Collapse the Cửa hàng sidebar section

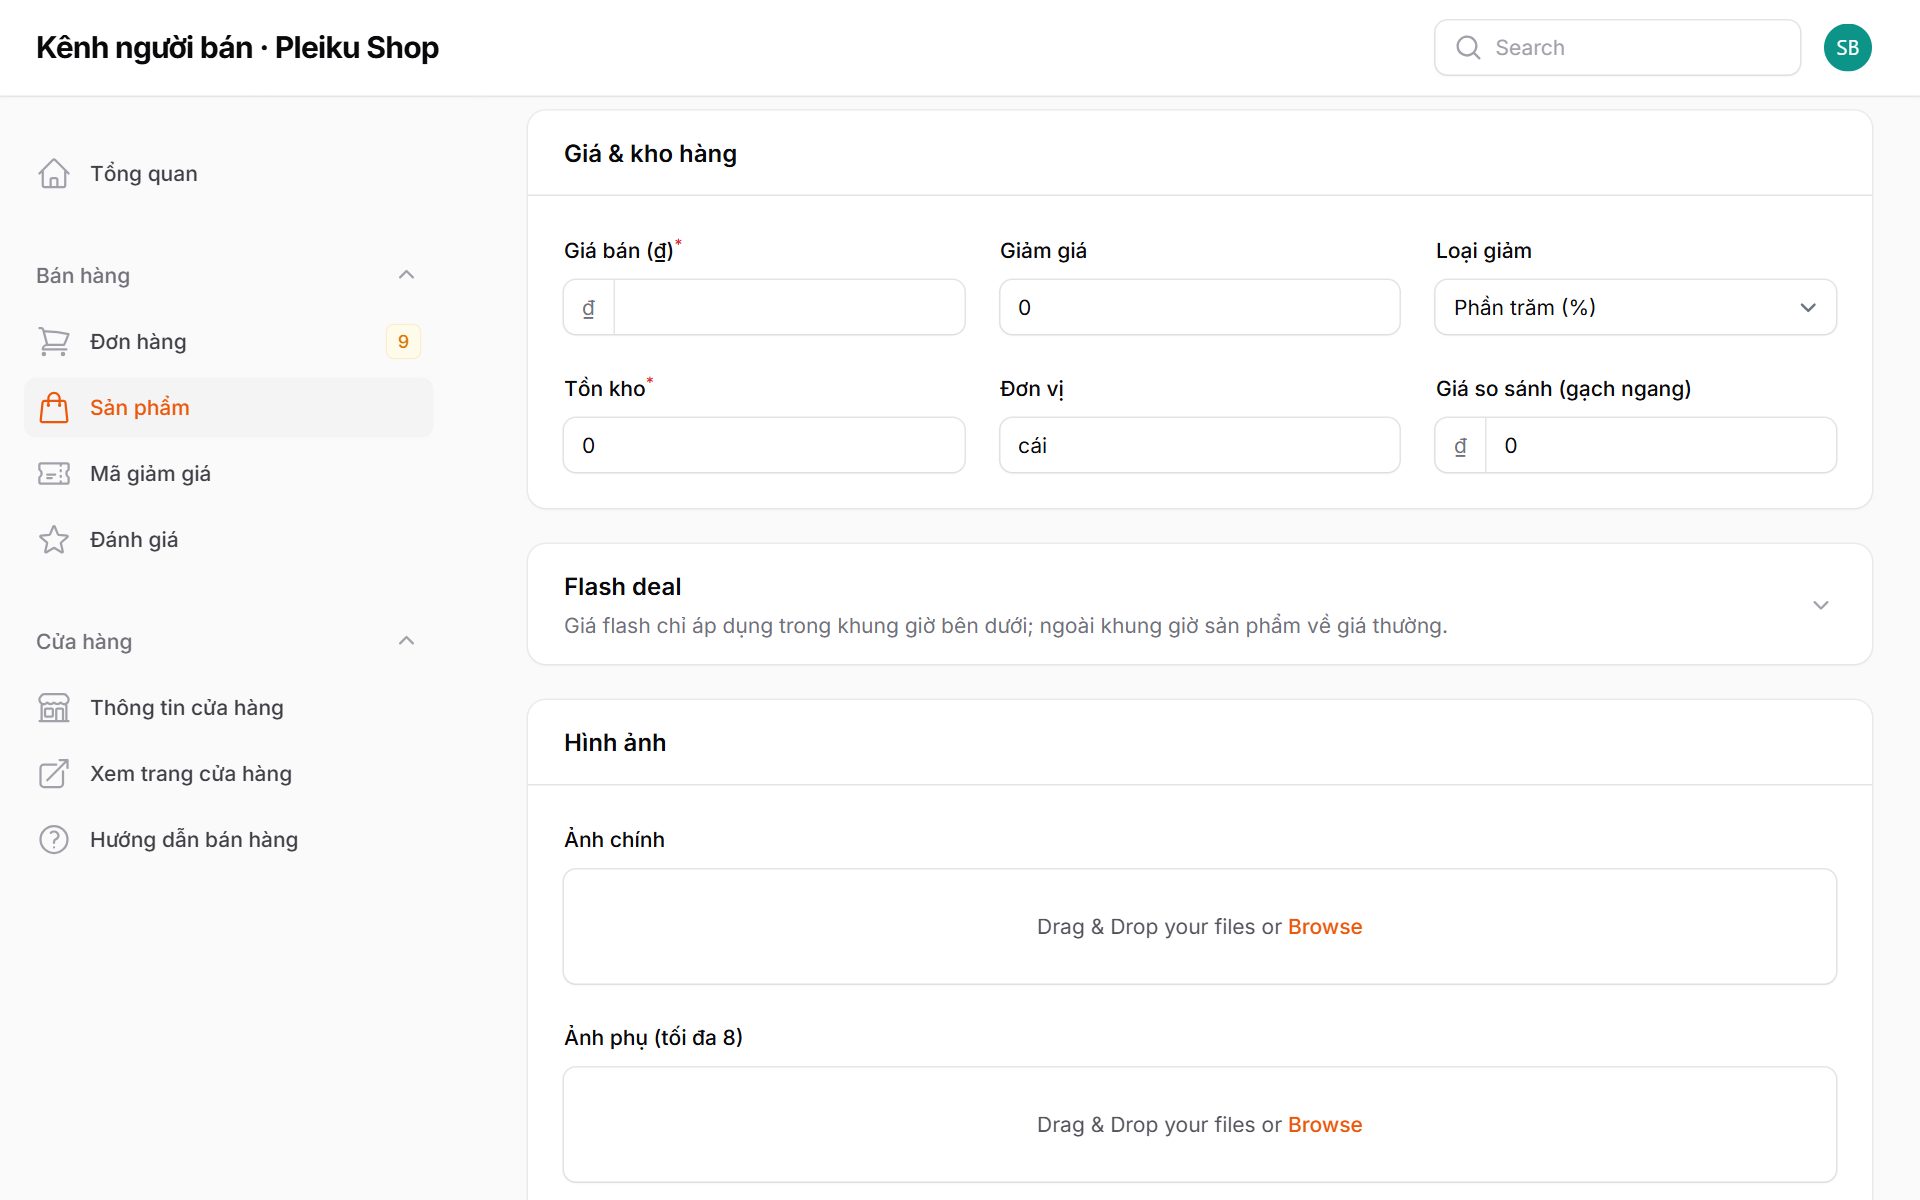click(406, 641)
